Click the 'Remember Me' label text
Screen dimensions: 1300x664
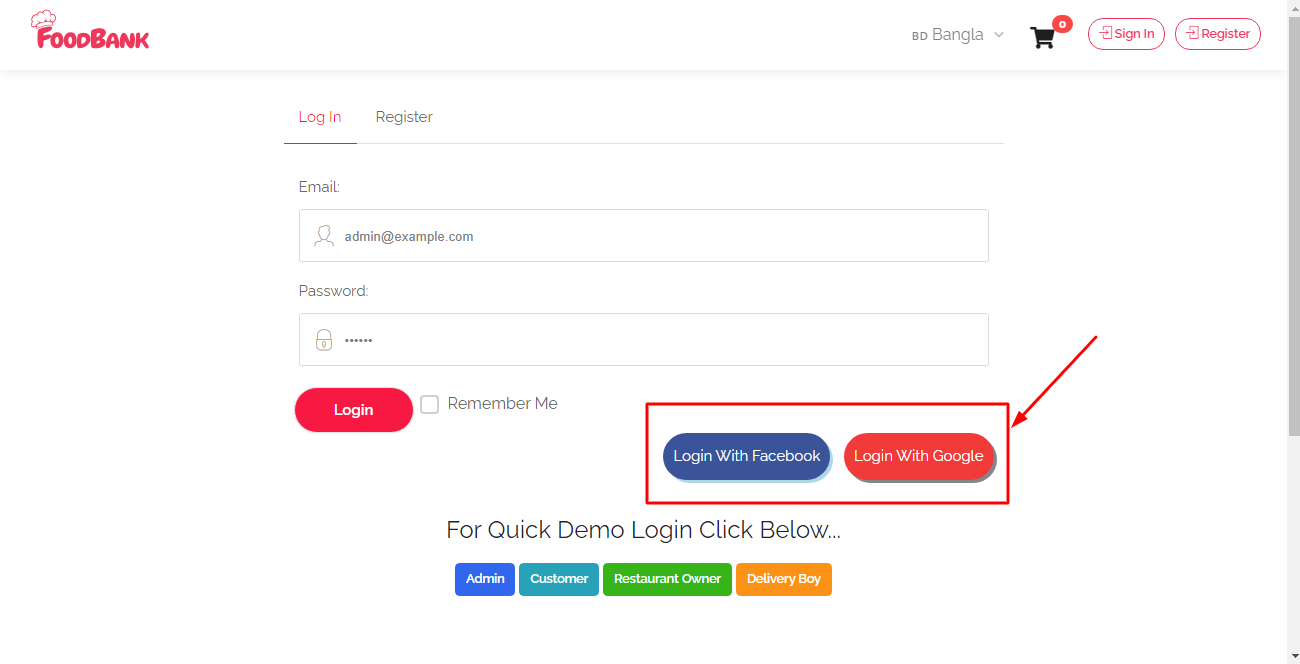click(503, 404)
